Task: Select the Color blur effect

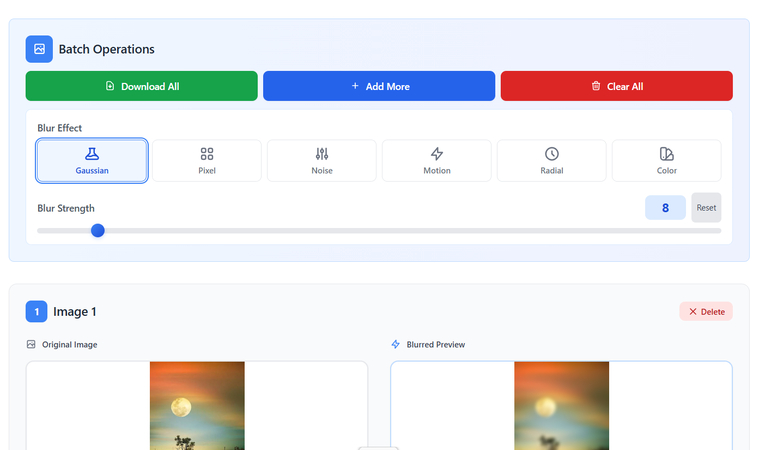Action: tap(667, 161)
